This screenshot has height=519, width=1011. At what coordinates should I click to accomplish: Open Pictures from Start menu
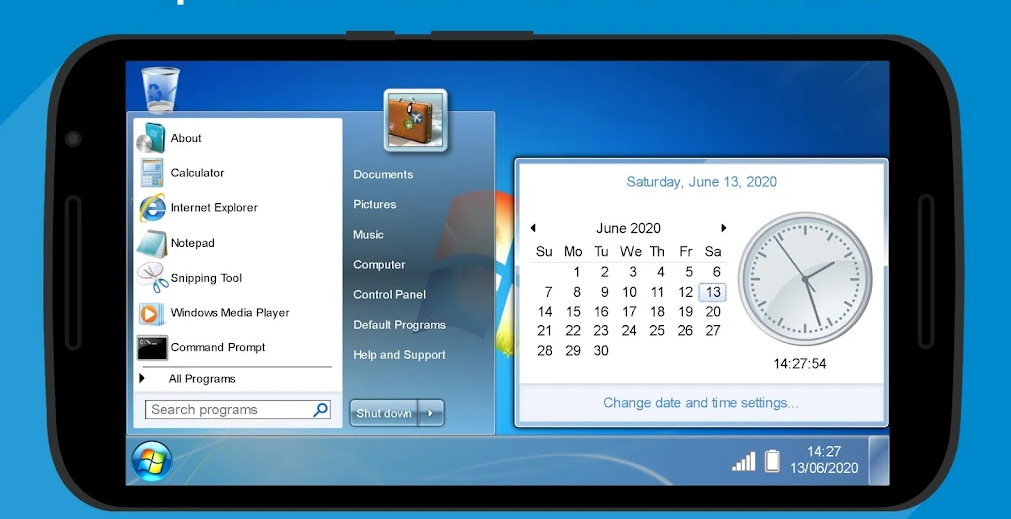(375, 204)
